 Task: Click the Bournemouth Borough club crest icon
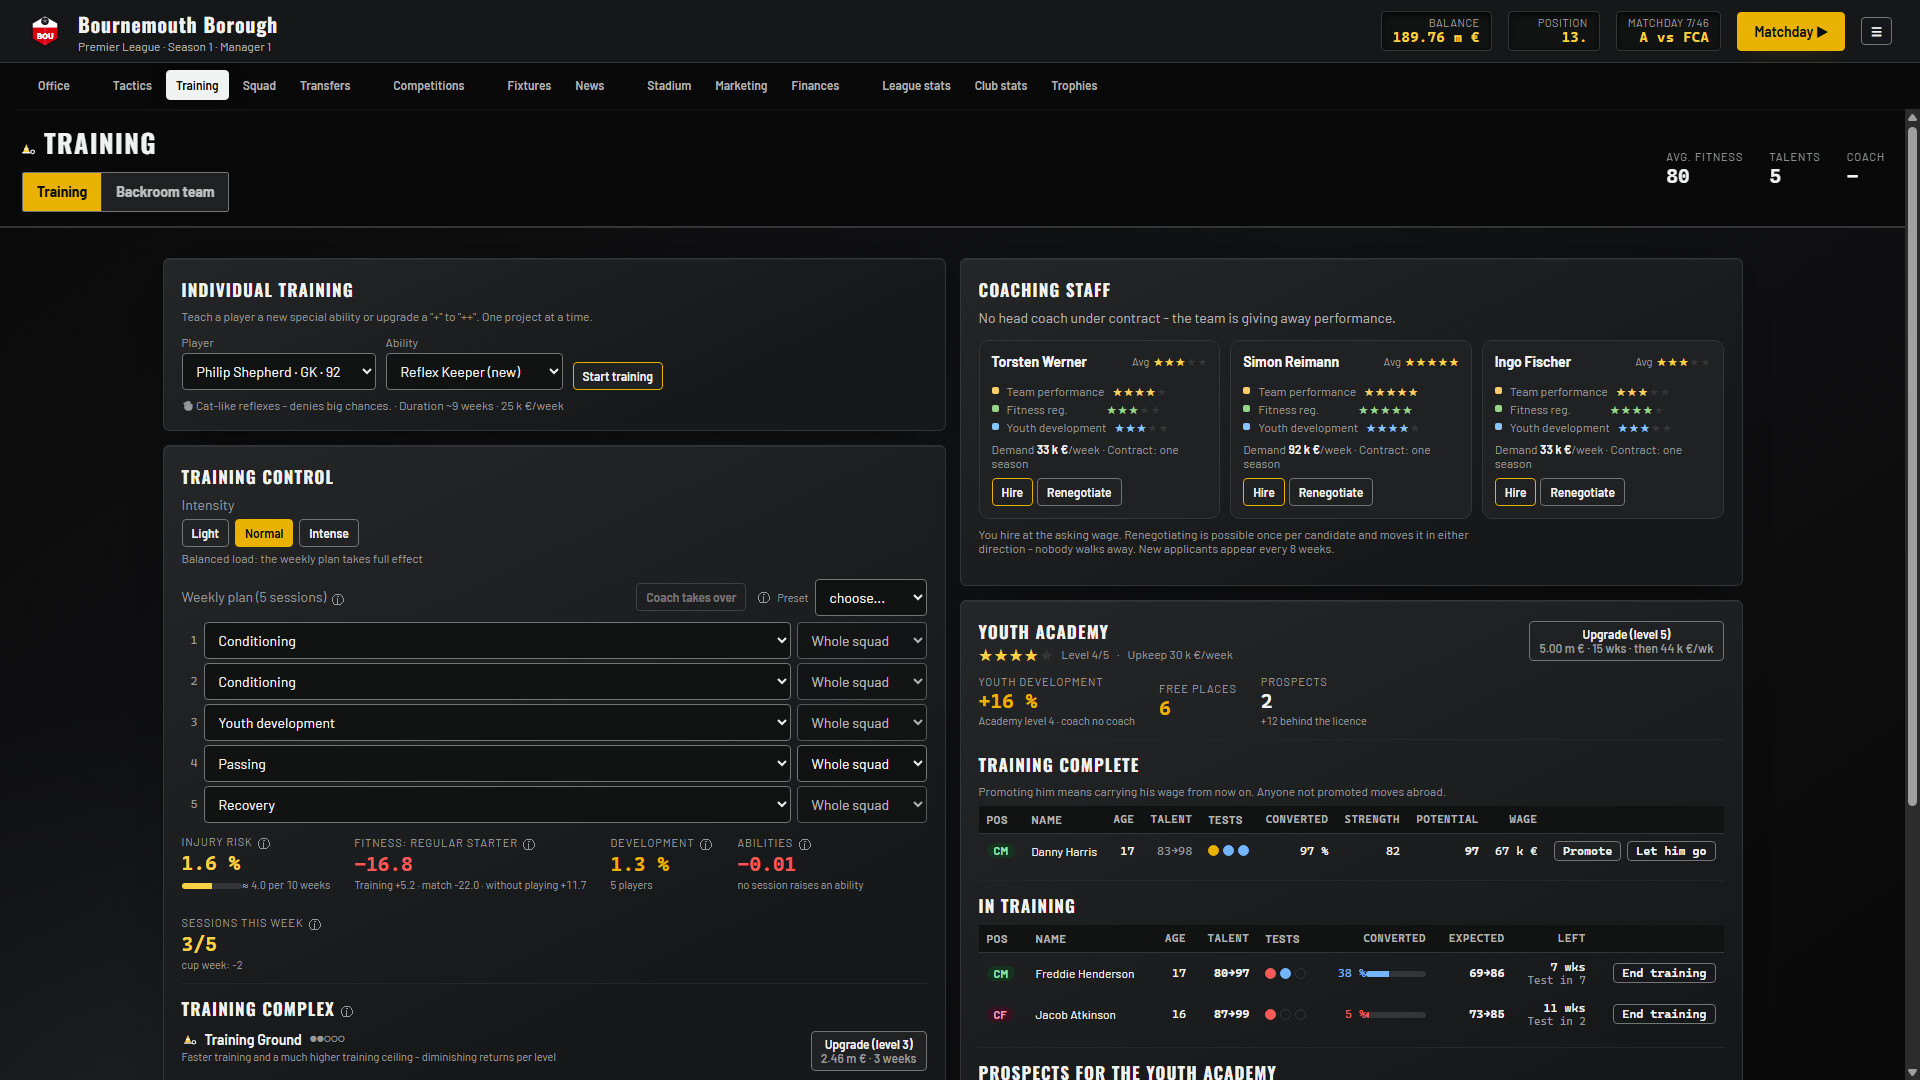tap(45, 31)
